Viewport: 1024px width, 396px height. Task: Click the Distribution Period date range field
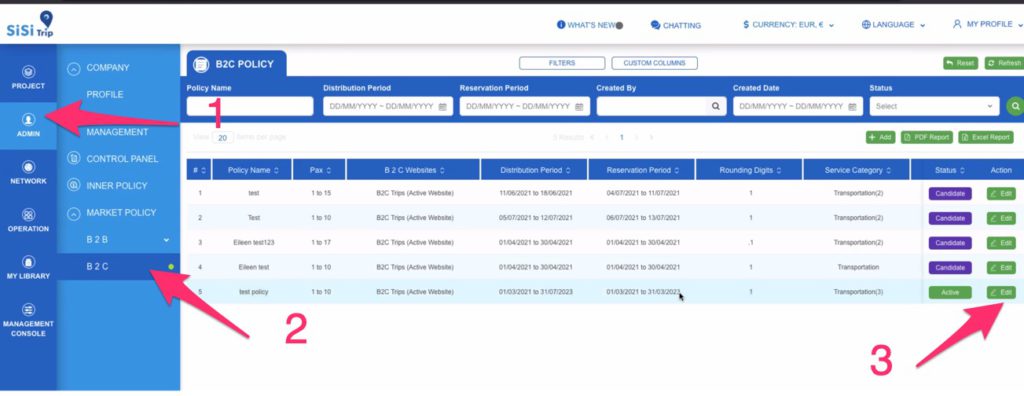[x=388, y=107]
